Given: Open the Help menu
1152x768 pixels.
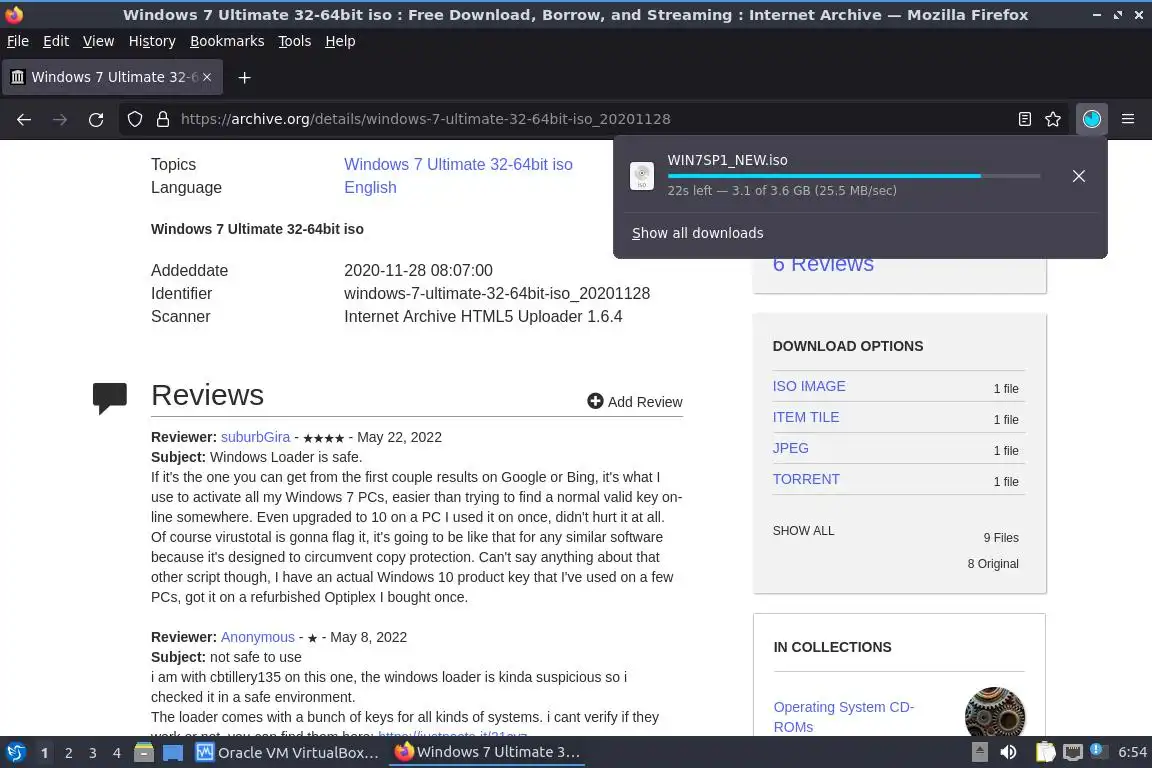Looking at the screenshot, I should tap(340, 41).
